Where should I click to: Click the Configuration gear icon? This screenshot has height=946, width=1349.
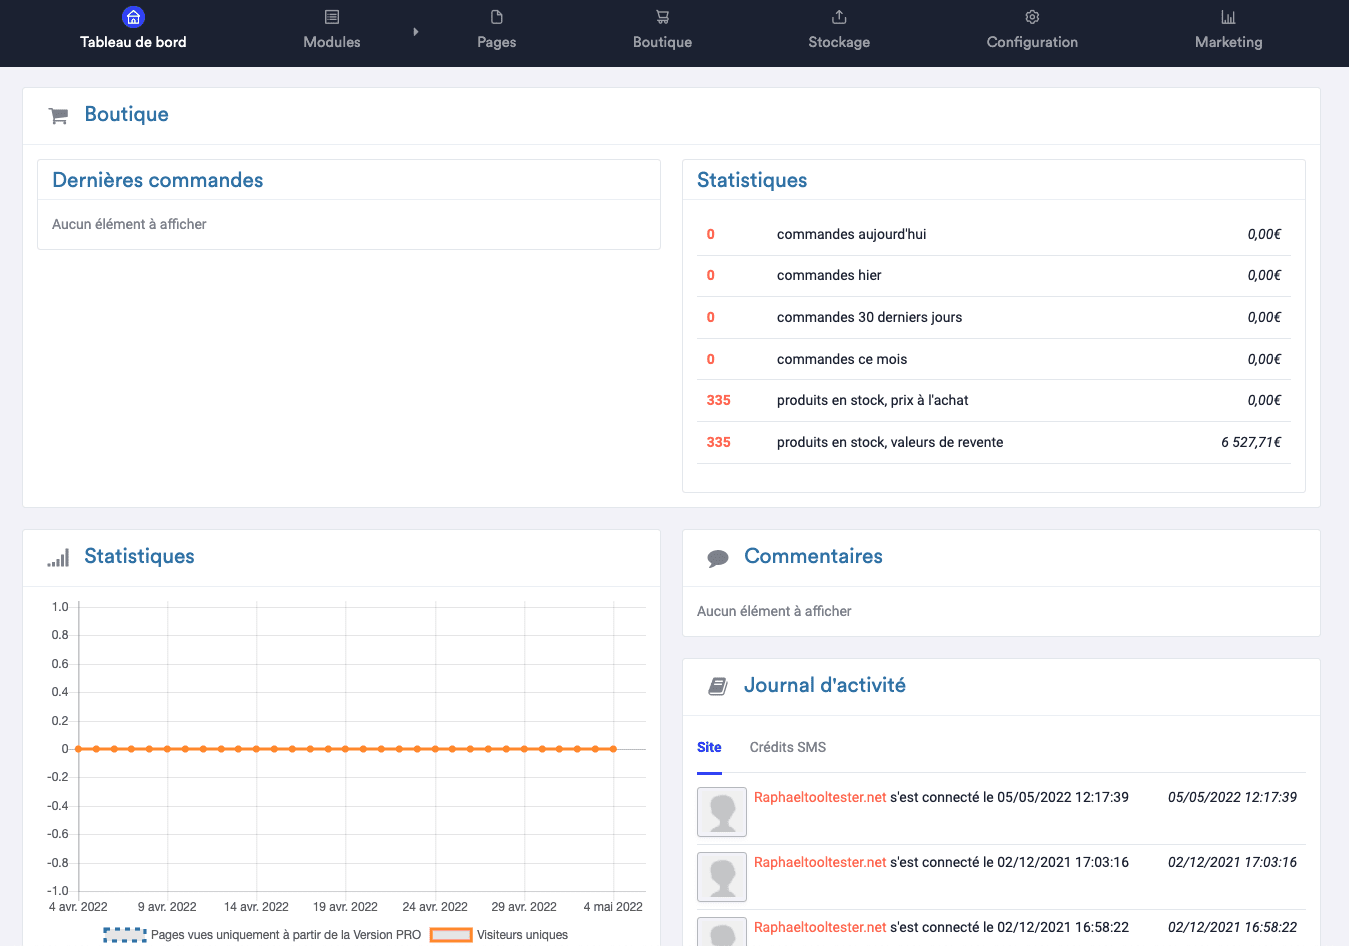coord(1032,17)
